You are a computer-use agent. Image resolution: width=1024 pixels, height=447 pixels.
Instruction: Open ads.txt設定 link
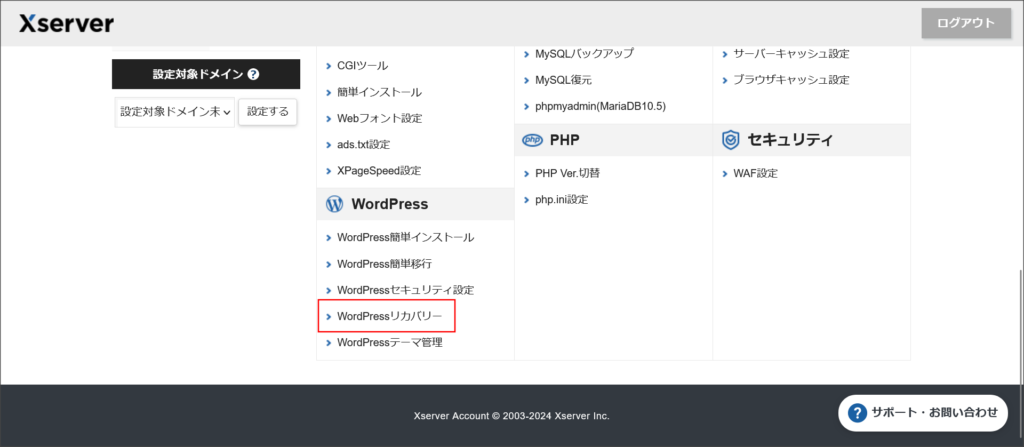coord(363,144)
